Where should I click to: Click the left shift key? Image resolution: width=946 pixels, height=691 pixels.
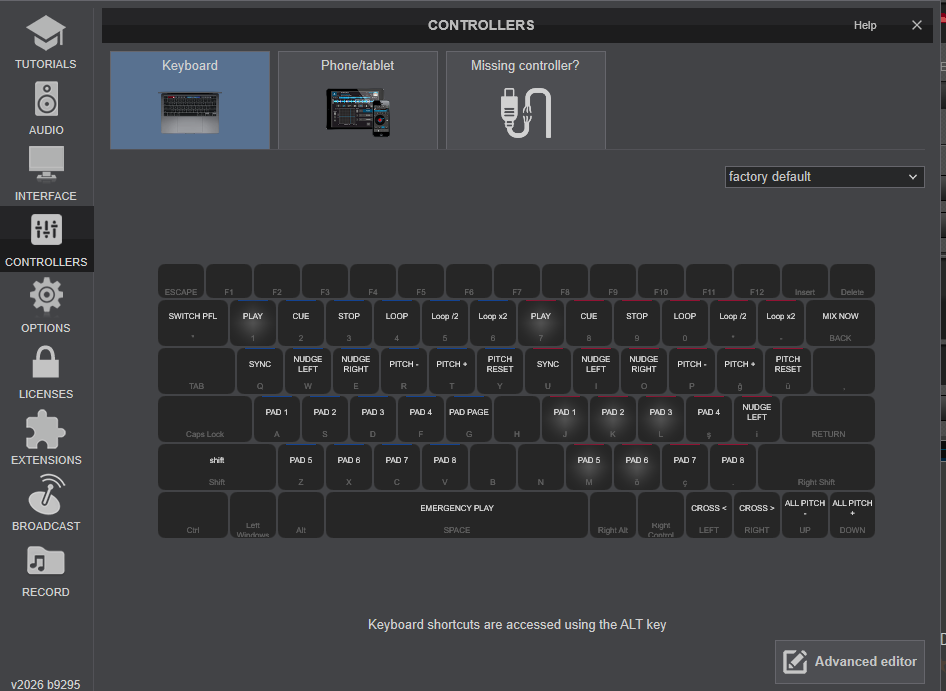(217, 467)
